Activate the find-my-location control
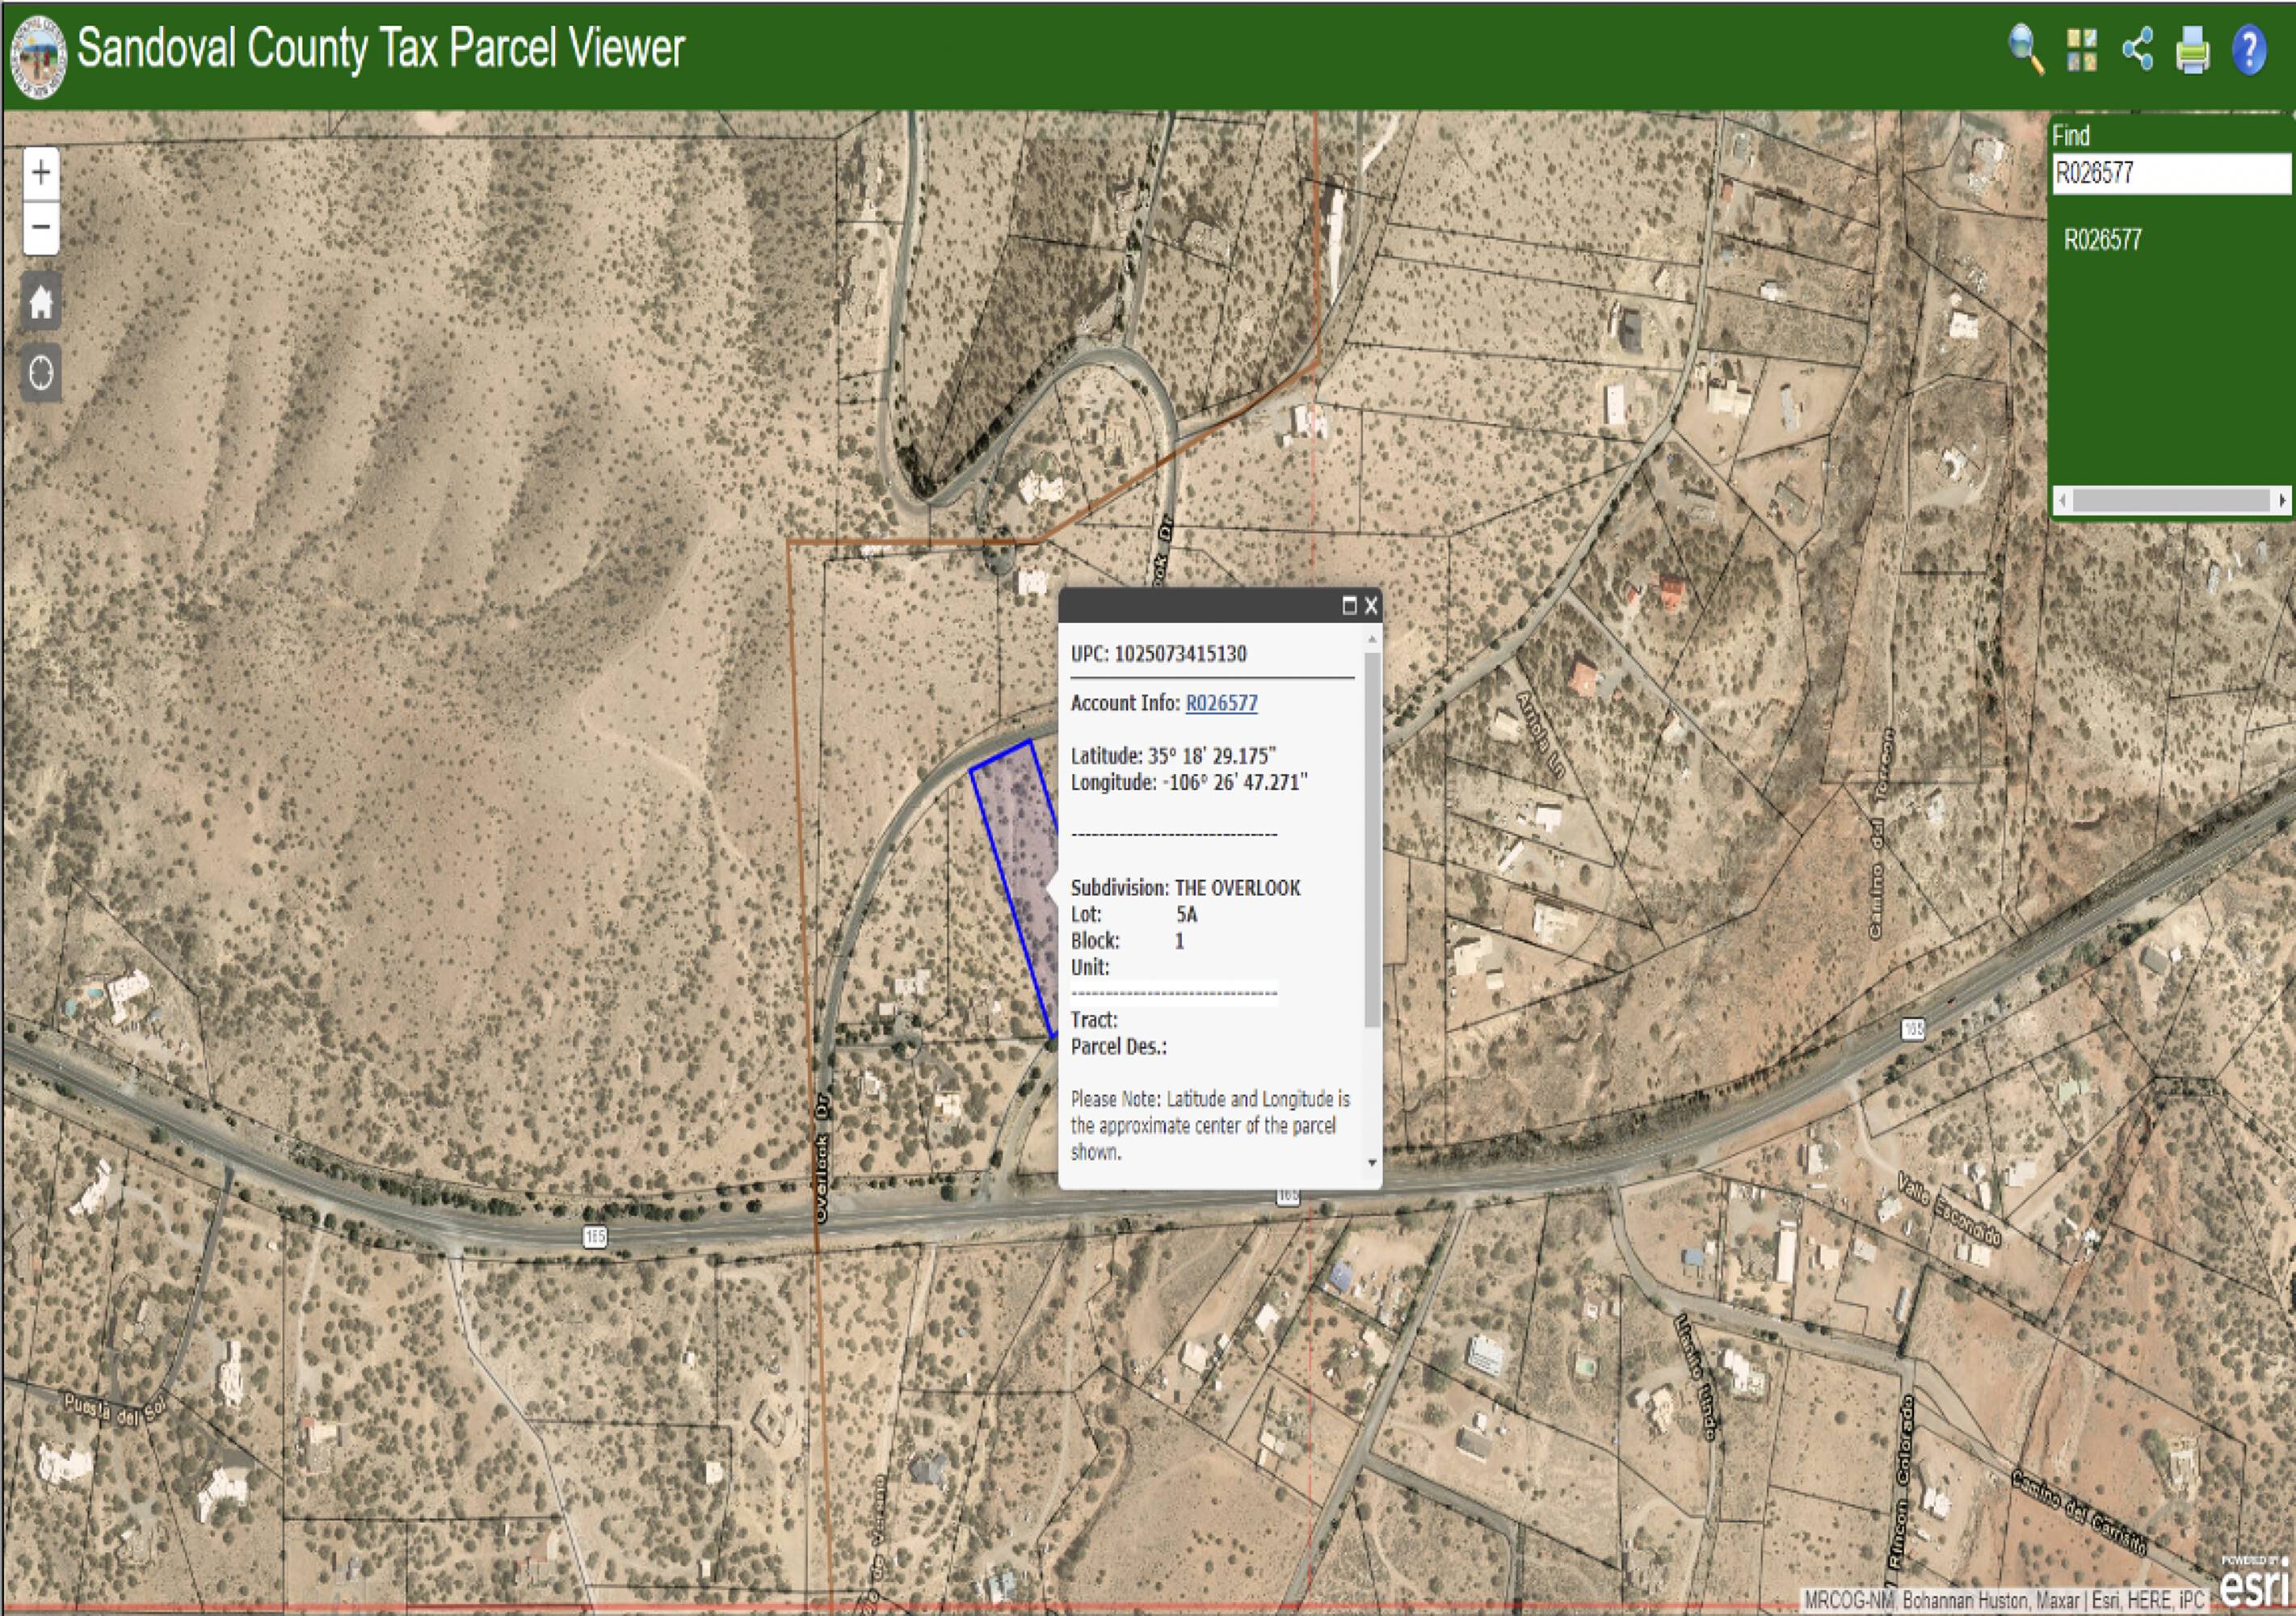Image resolution: width=2296 pixels, height=1616 pixels. click(41, 369)
